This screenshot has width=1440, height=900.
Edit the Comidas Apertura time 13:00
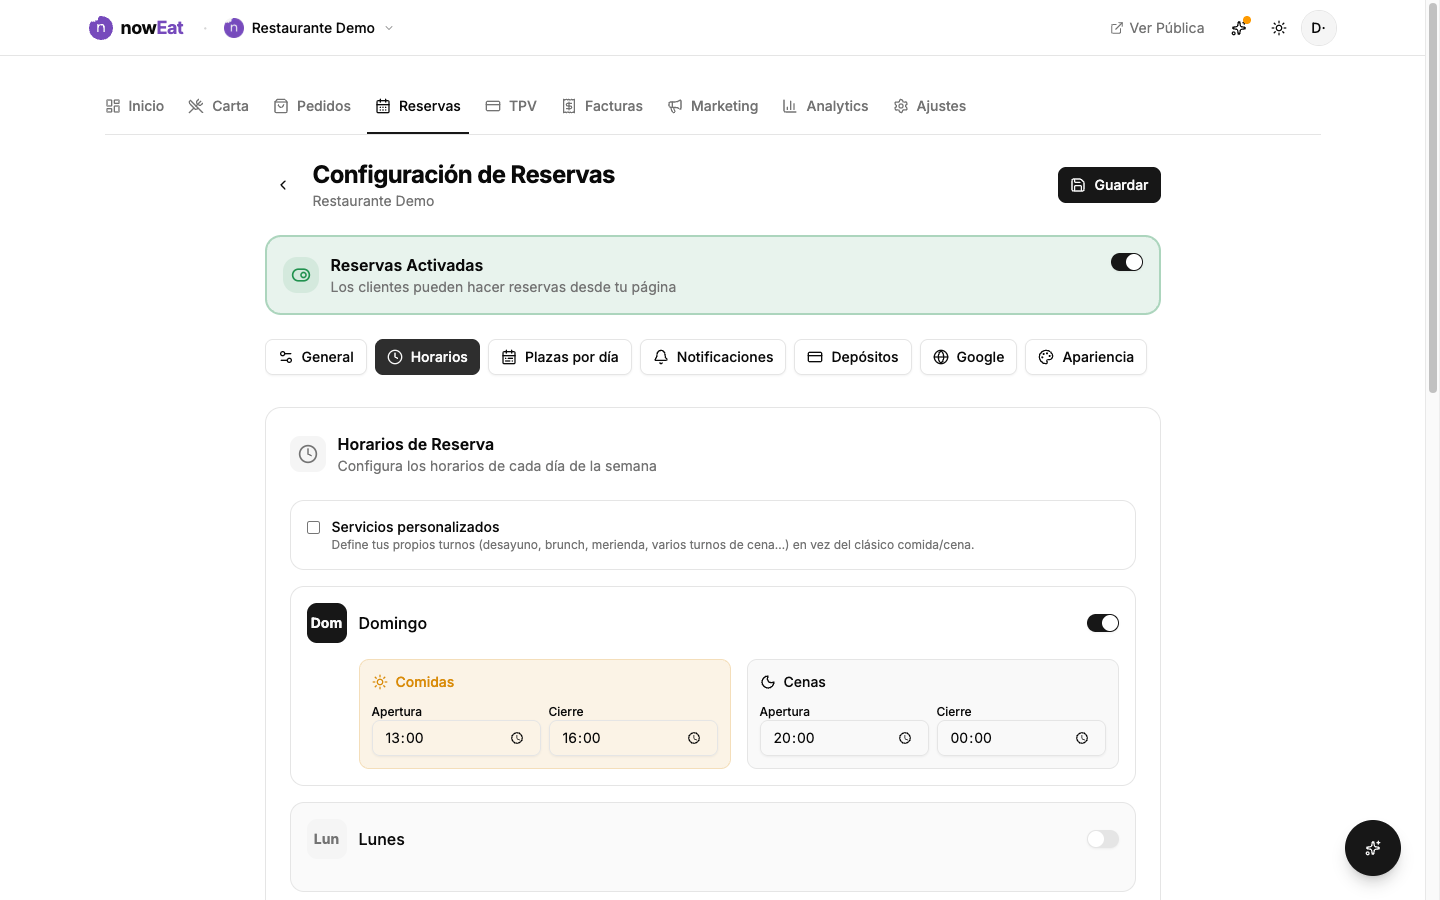pos(456,738)
